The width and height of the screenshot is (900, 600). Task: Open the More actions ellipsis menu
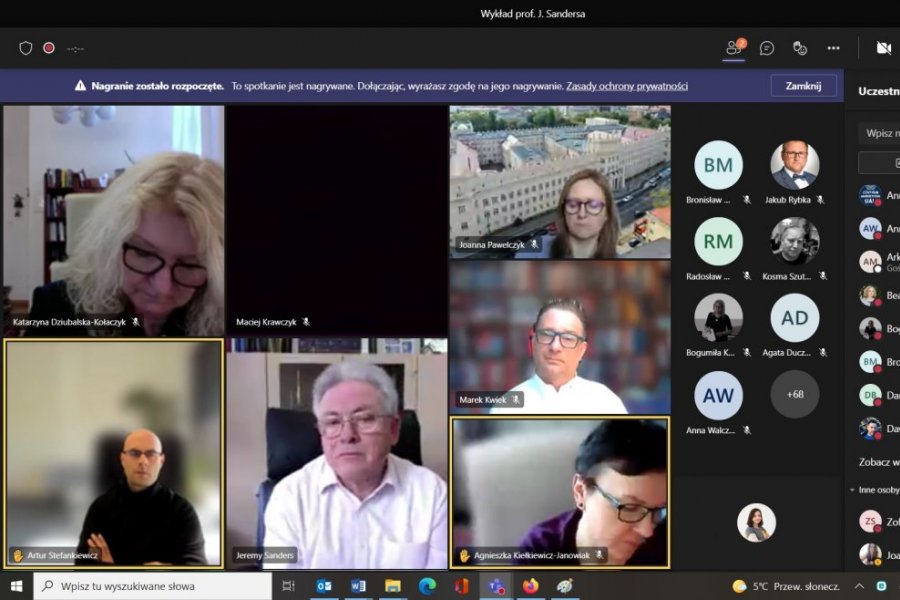coord(833,48)
